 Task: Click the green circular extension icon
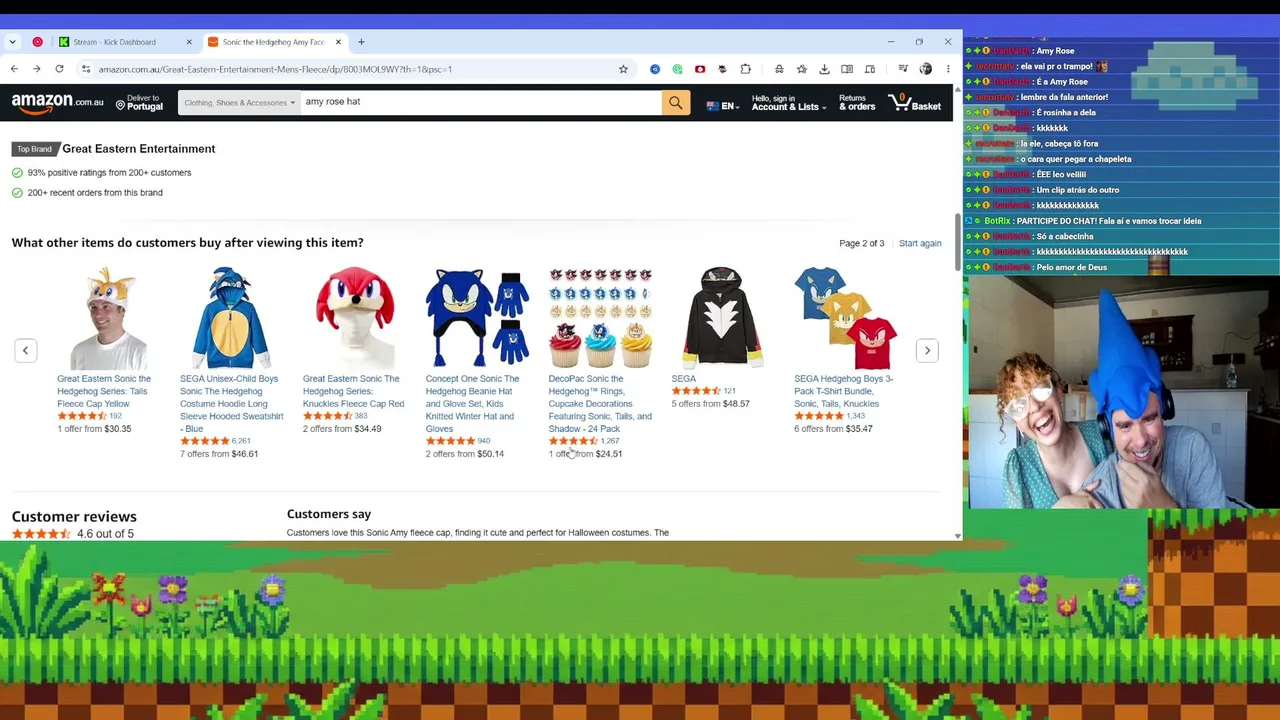[677, 69]
